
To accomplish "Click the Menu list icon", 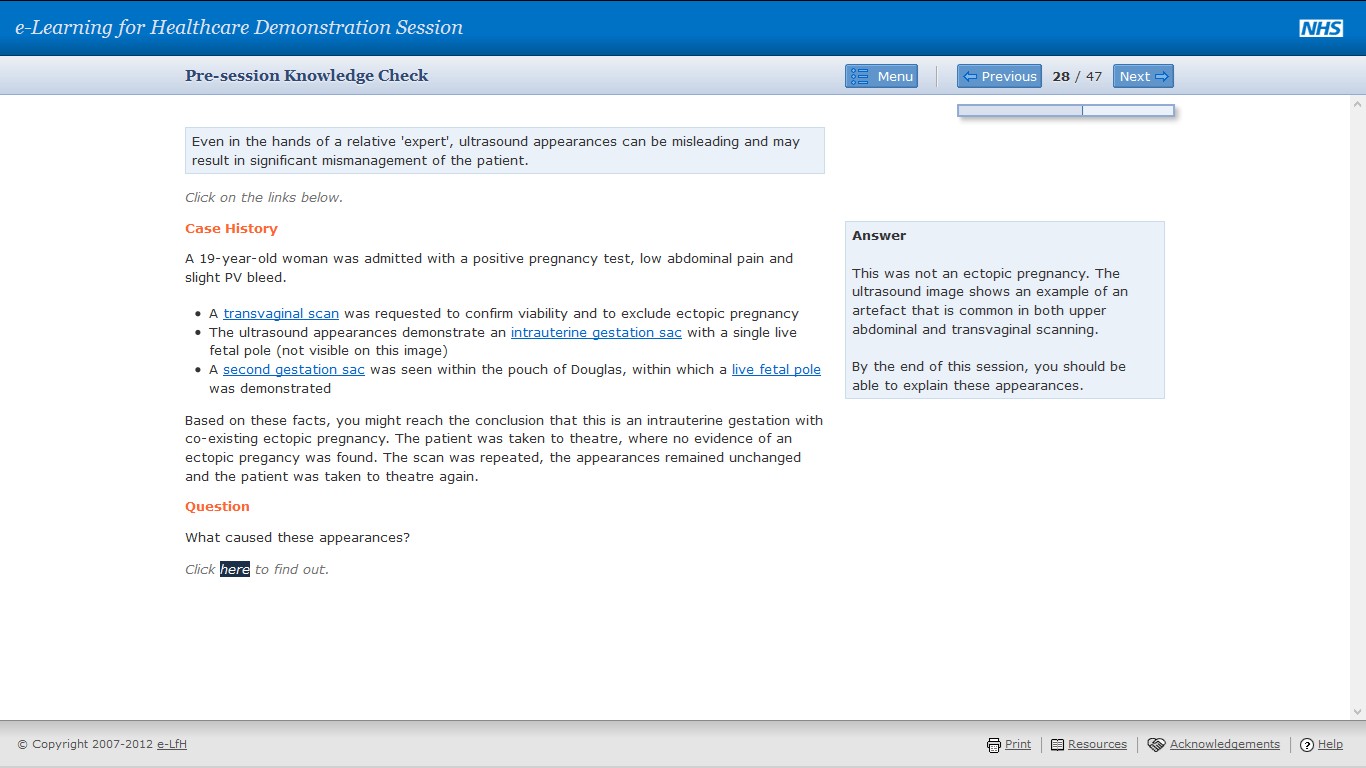I will click(857, 76).
